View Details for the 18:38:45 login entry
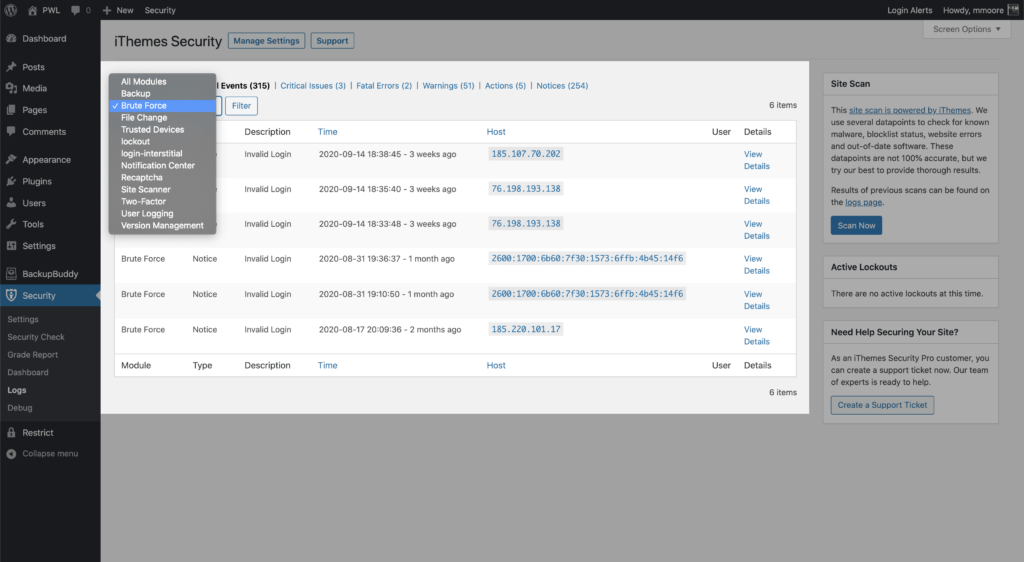The height and width of the screenshot is (562, 1024). [x=756, y=160]
